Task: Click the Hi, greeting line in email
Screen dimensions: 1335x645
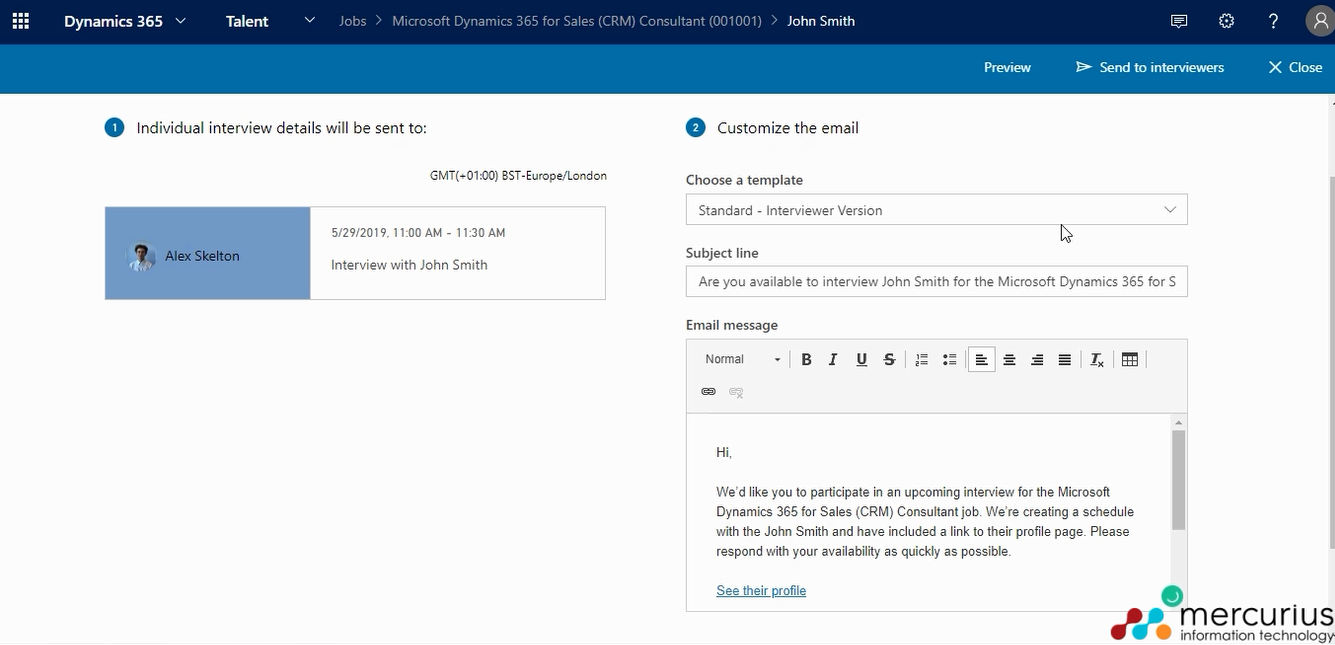Action: (x=724, y=453)
